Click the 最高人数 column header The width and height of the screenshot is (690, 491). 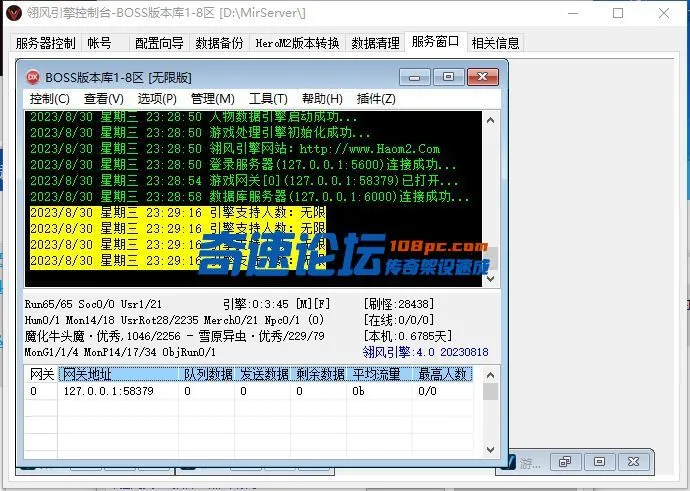tap(442, 374)
